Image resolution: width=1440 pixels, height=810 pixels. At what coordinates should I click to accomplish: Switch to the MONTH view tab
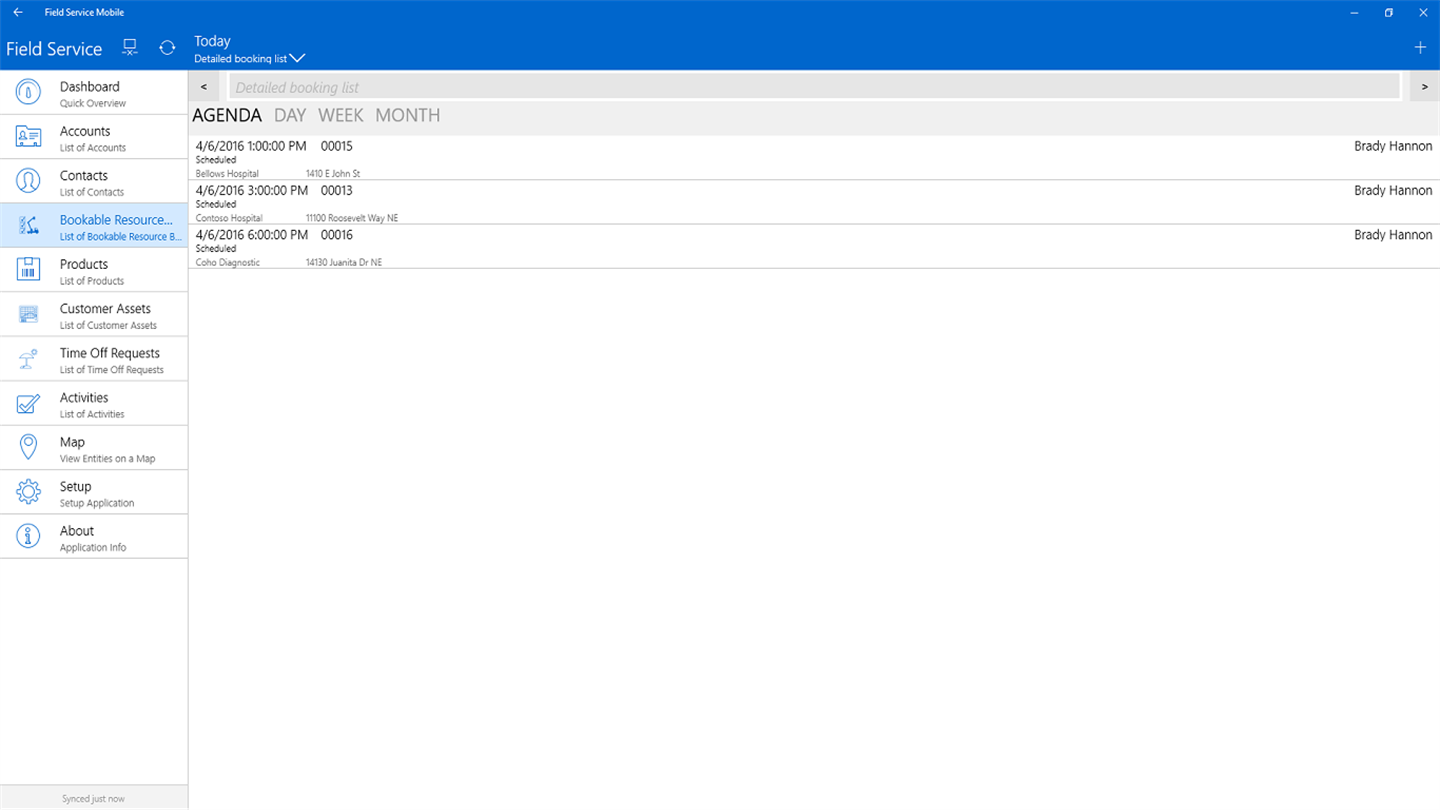[408, 116]
